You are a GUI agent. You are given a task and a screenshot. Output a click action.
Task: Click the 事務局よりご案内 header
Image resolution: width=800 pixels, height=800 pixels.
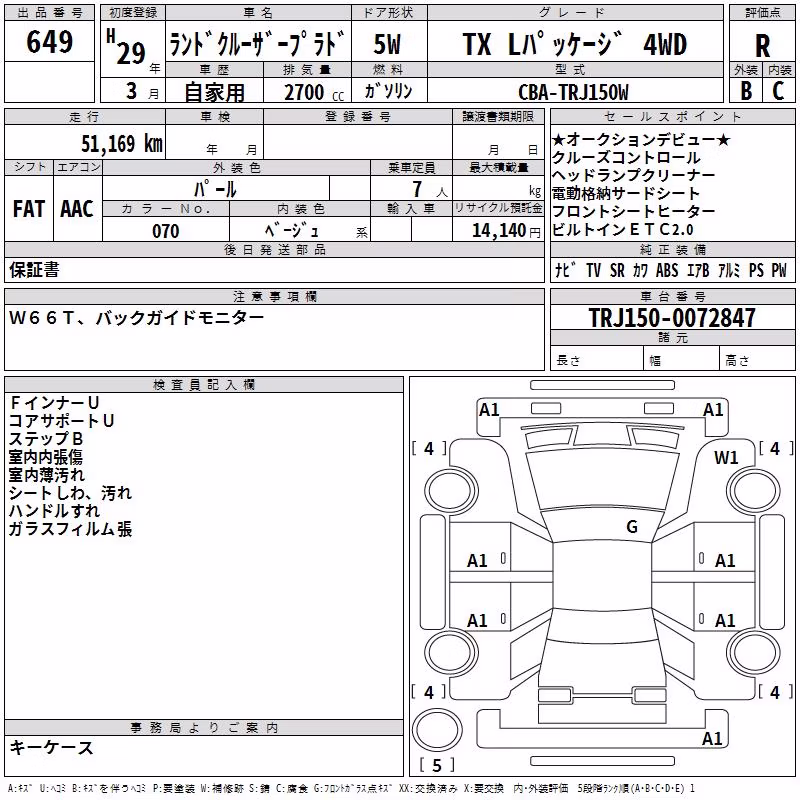point(204,728)
